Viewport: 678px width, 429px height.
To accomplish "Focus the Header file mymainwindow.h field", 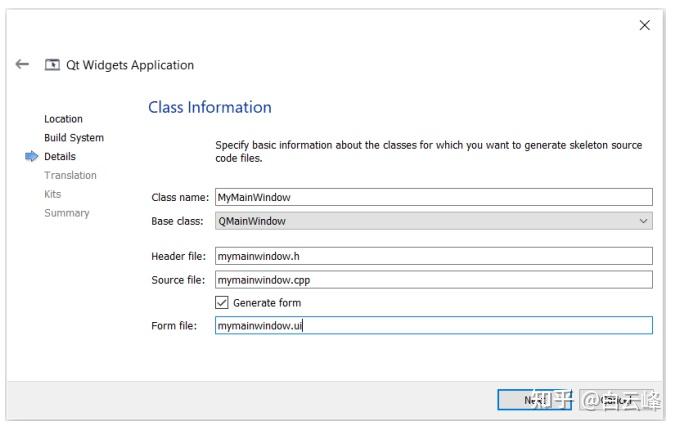I will 433,257.
